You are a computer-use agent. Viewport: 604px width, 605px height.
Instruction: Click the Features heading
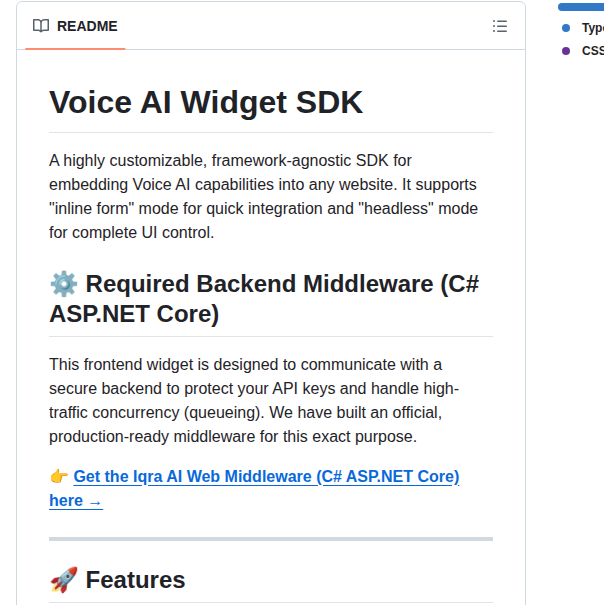(135, 580)
